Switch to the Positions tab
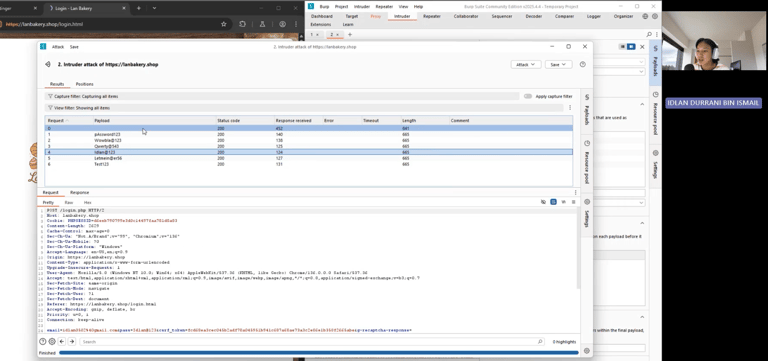768x361 pixels. [84, 84]
